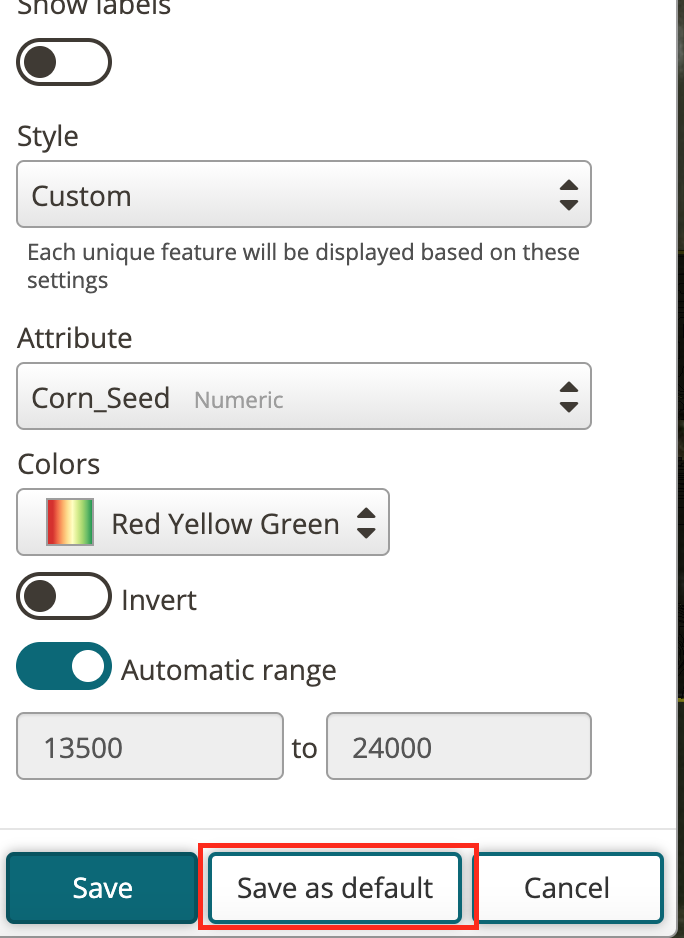Open the Style dropdown showing Custom
The width and height of the screenshot is (684, 938).
coord(304,194)
